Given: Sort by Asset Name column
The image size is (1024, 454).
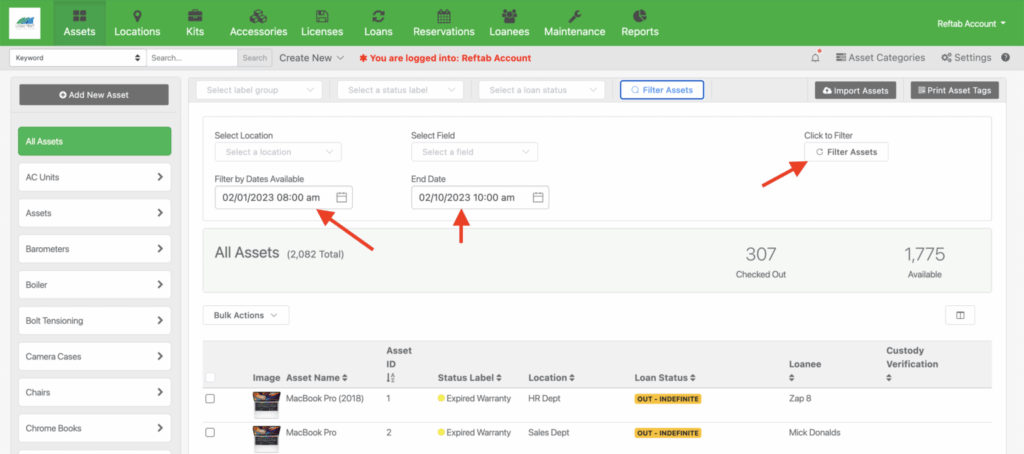Looking at the screenshot, I should (317, 378).
